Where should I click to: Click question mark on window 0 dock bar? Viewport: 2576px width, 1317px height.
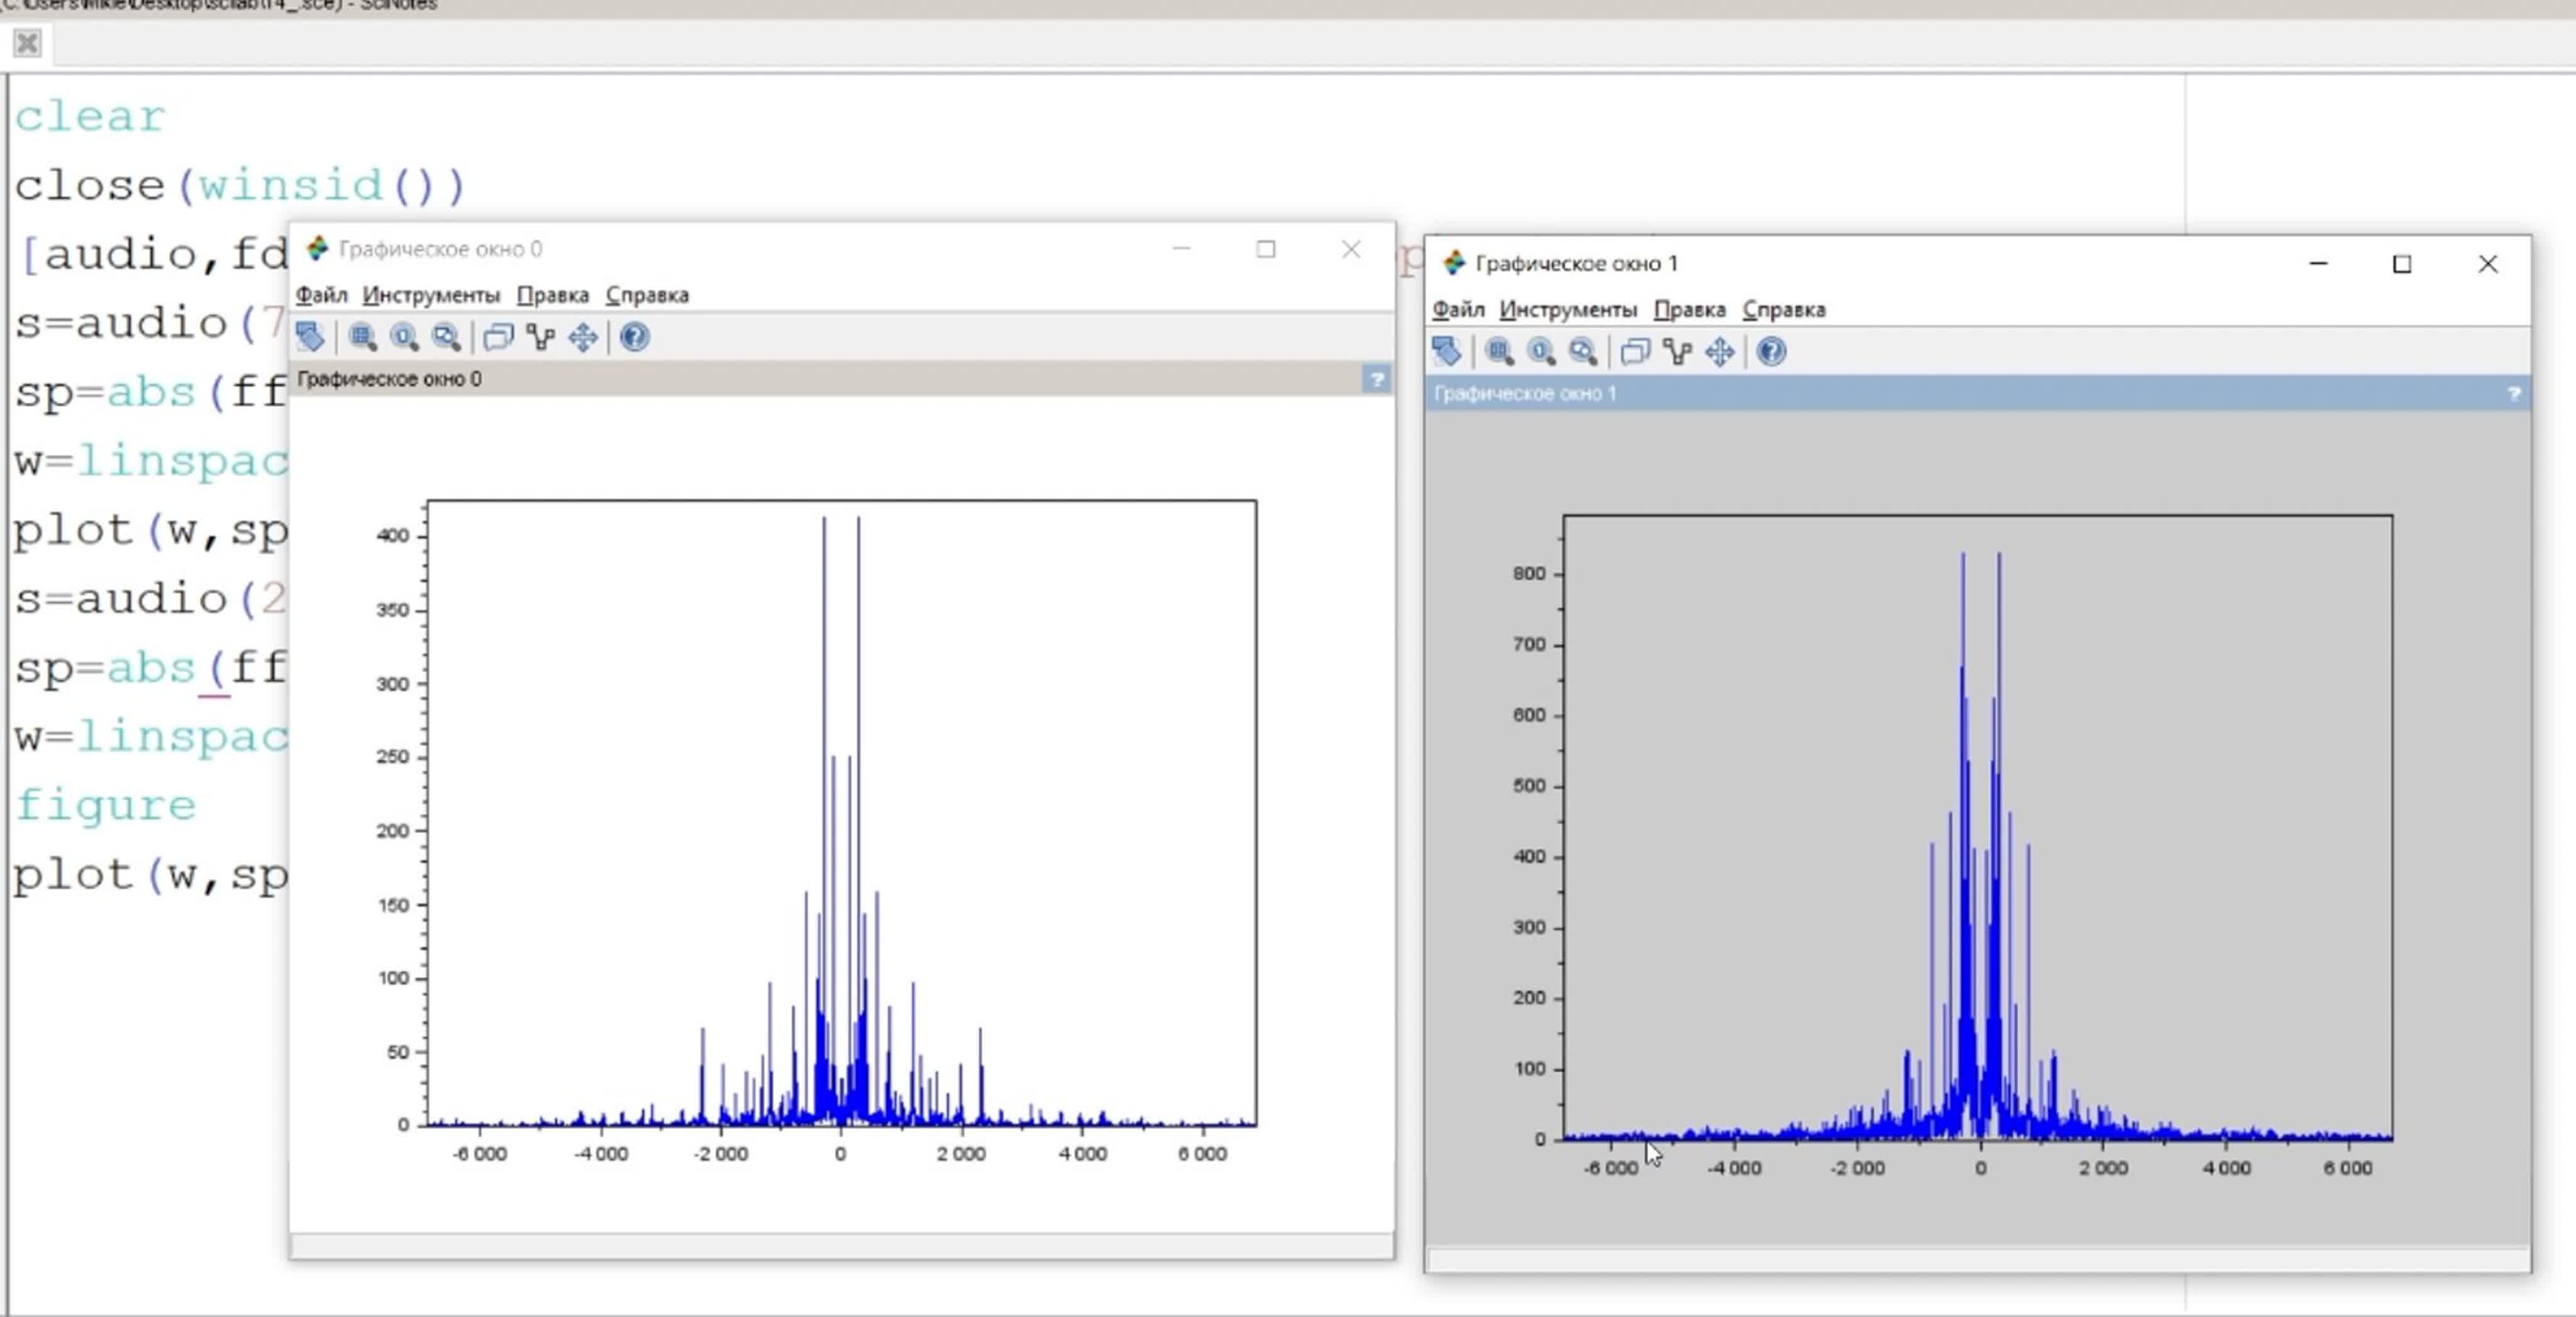(1376, 379)
